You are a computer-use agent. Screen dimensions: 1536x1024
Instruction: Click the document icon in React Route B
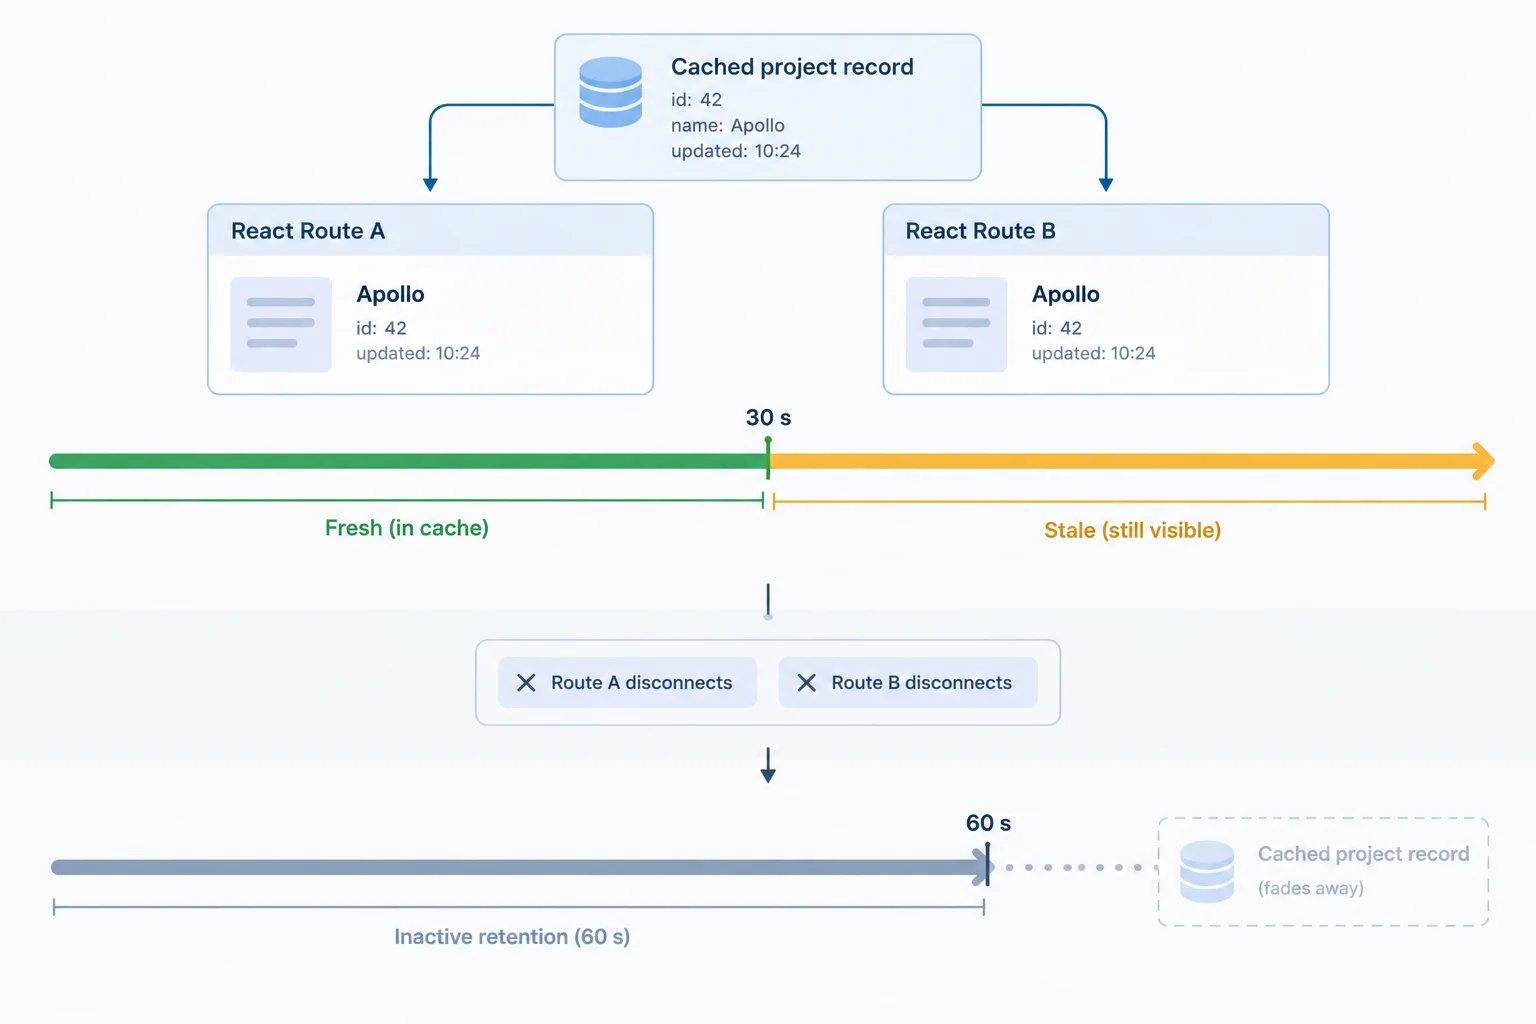click(x=956, y=325)
